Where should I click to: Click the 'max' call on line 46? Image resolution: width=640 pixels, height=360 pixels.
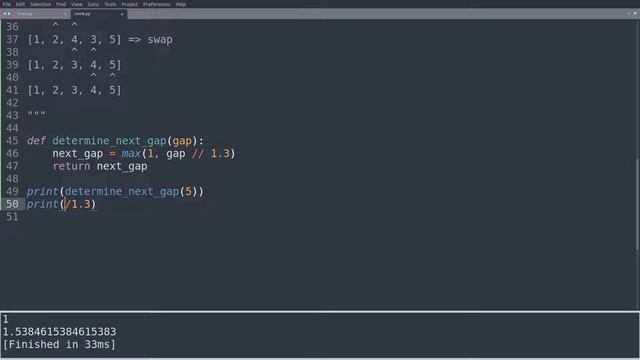pos(131,153)
